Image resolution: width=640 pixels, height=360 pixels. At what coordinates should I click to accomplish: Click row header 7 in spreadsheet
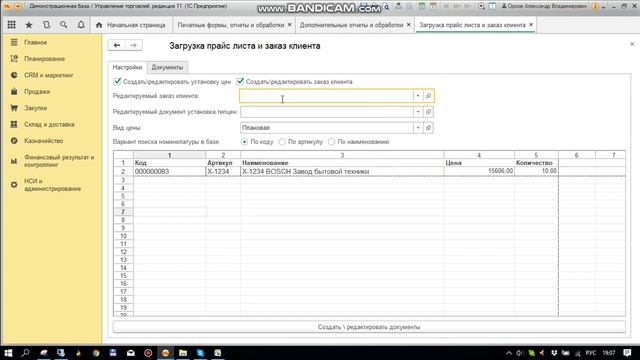coord(123,212)
